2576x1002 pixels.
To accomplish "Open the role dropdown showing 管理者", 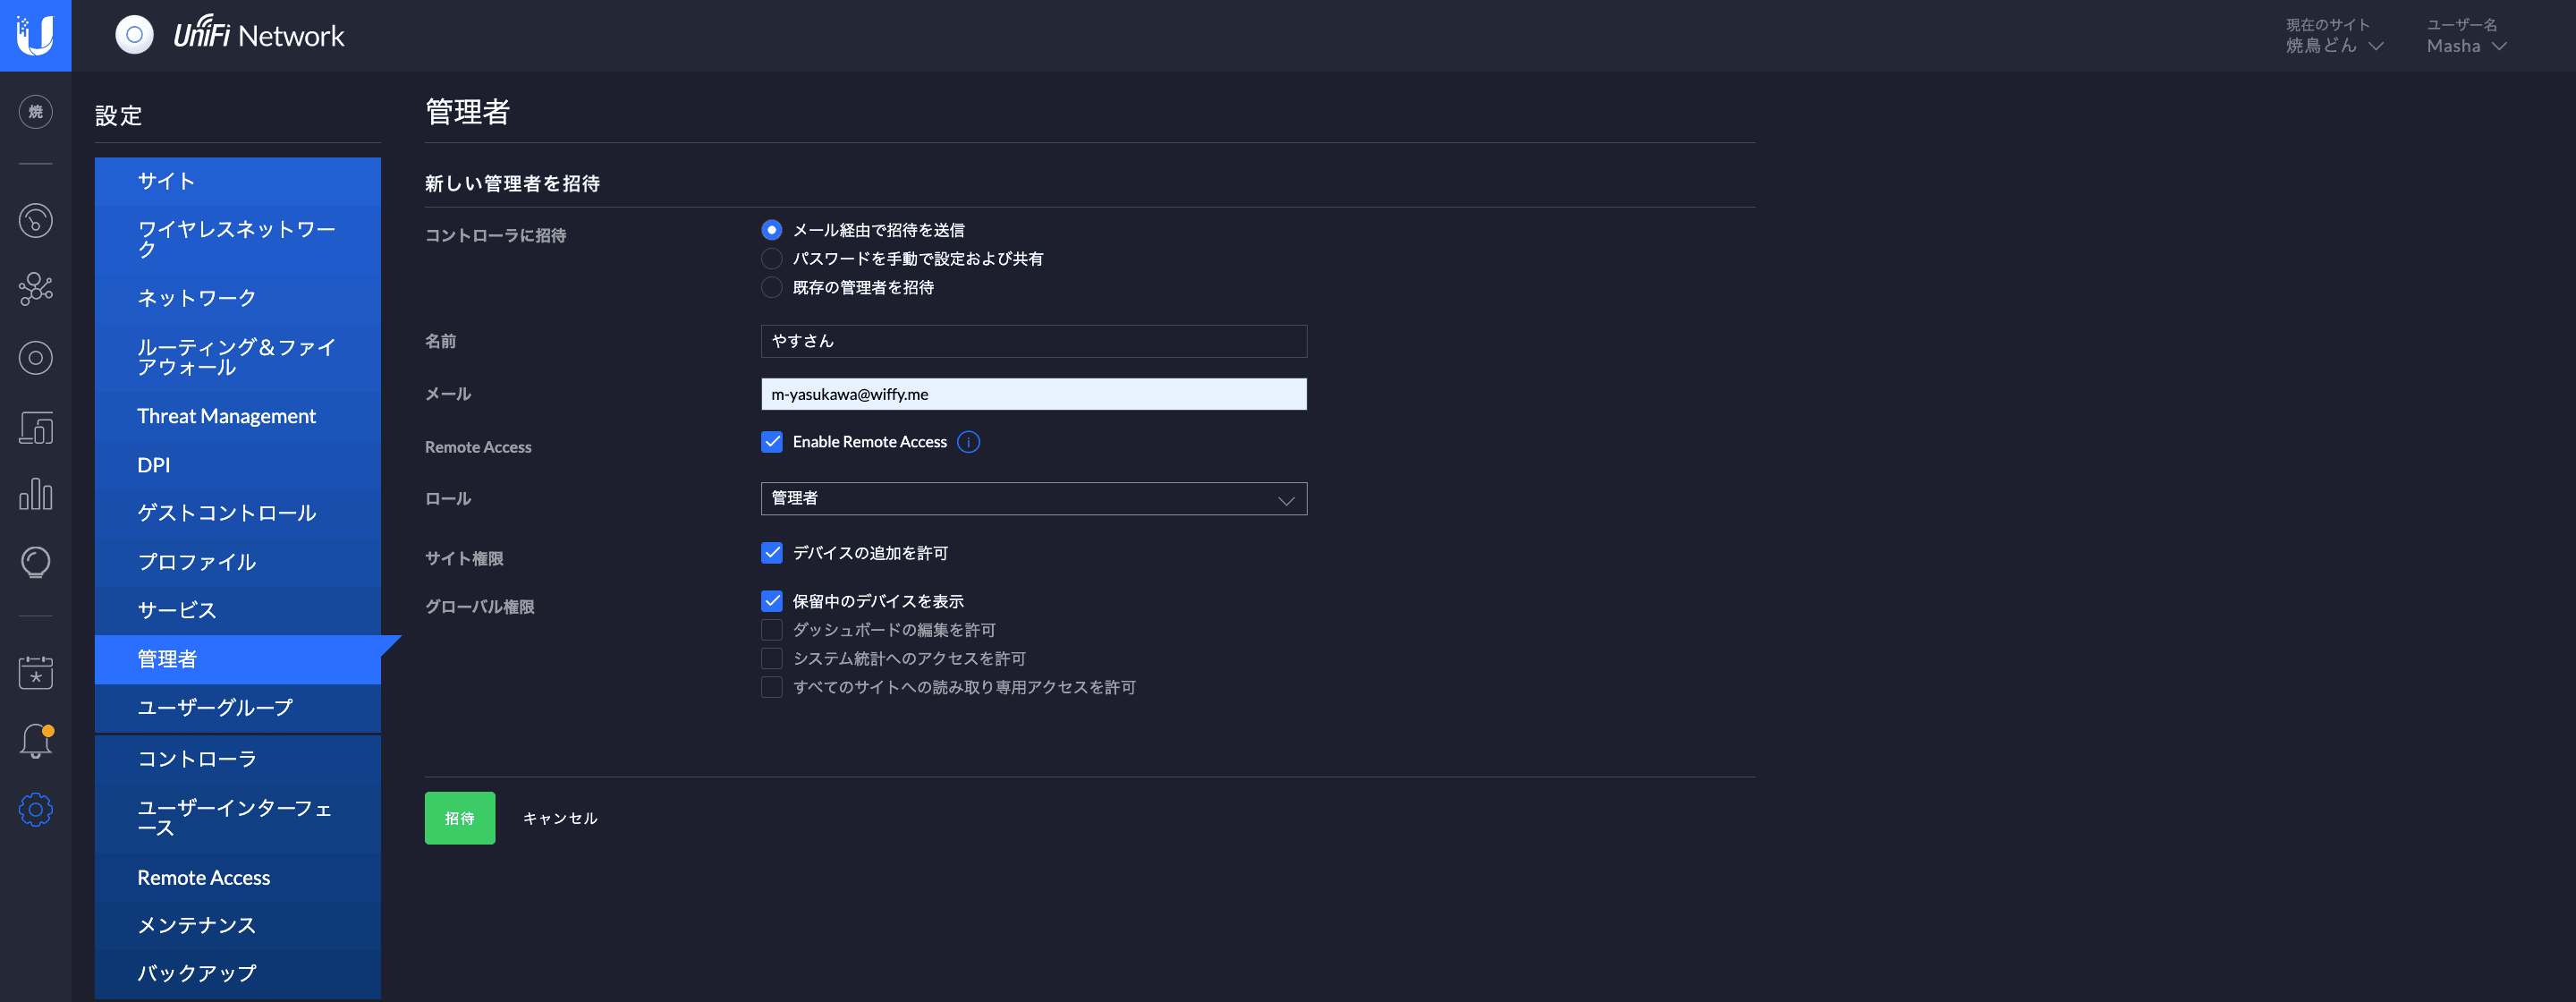I will [x=1034, y=499].
